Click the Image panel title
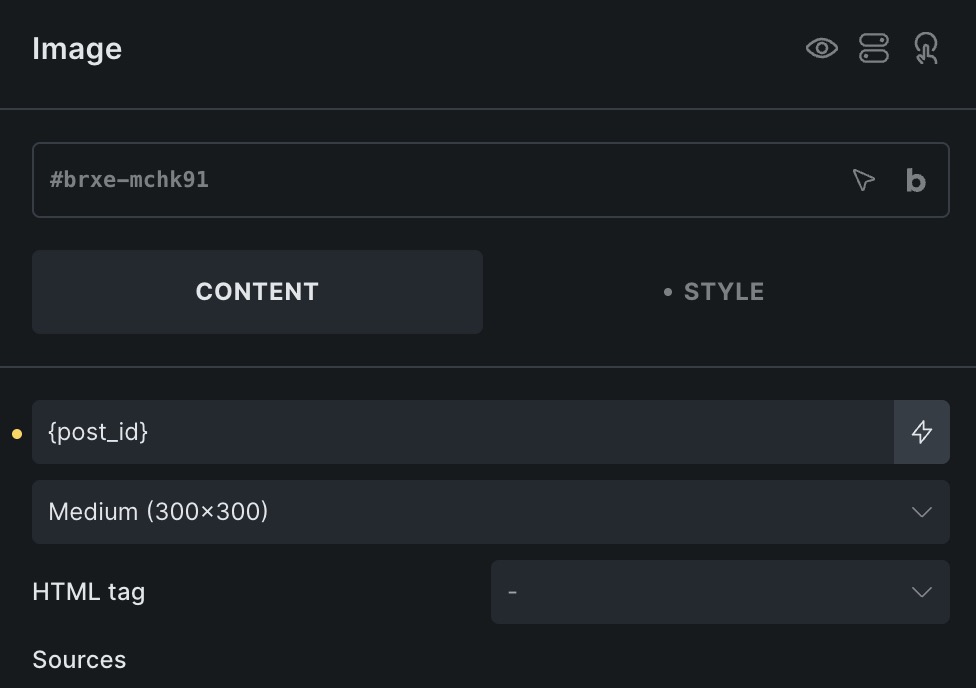The height and width of the screenshot is (688, 976). coord(77,49)
